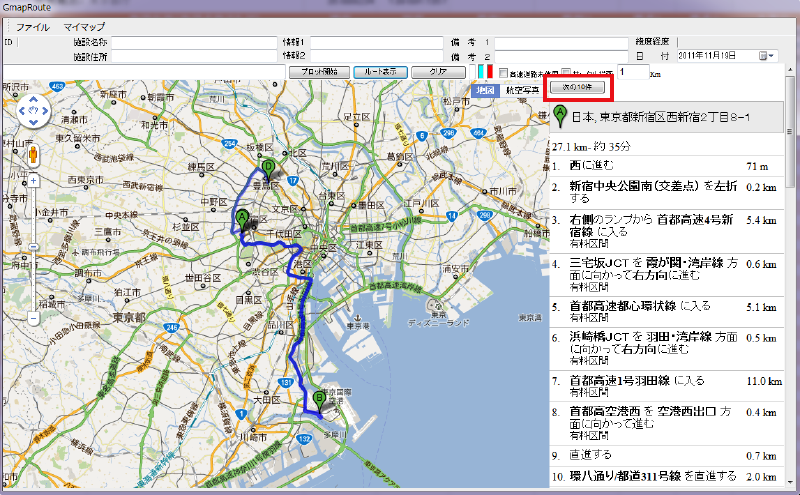This screenshot has width=800, height=495.
Task: Toggle the 高速道路未使用 checkbox
Action: pyautogui.click(x=504, y=73)
